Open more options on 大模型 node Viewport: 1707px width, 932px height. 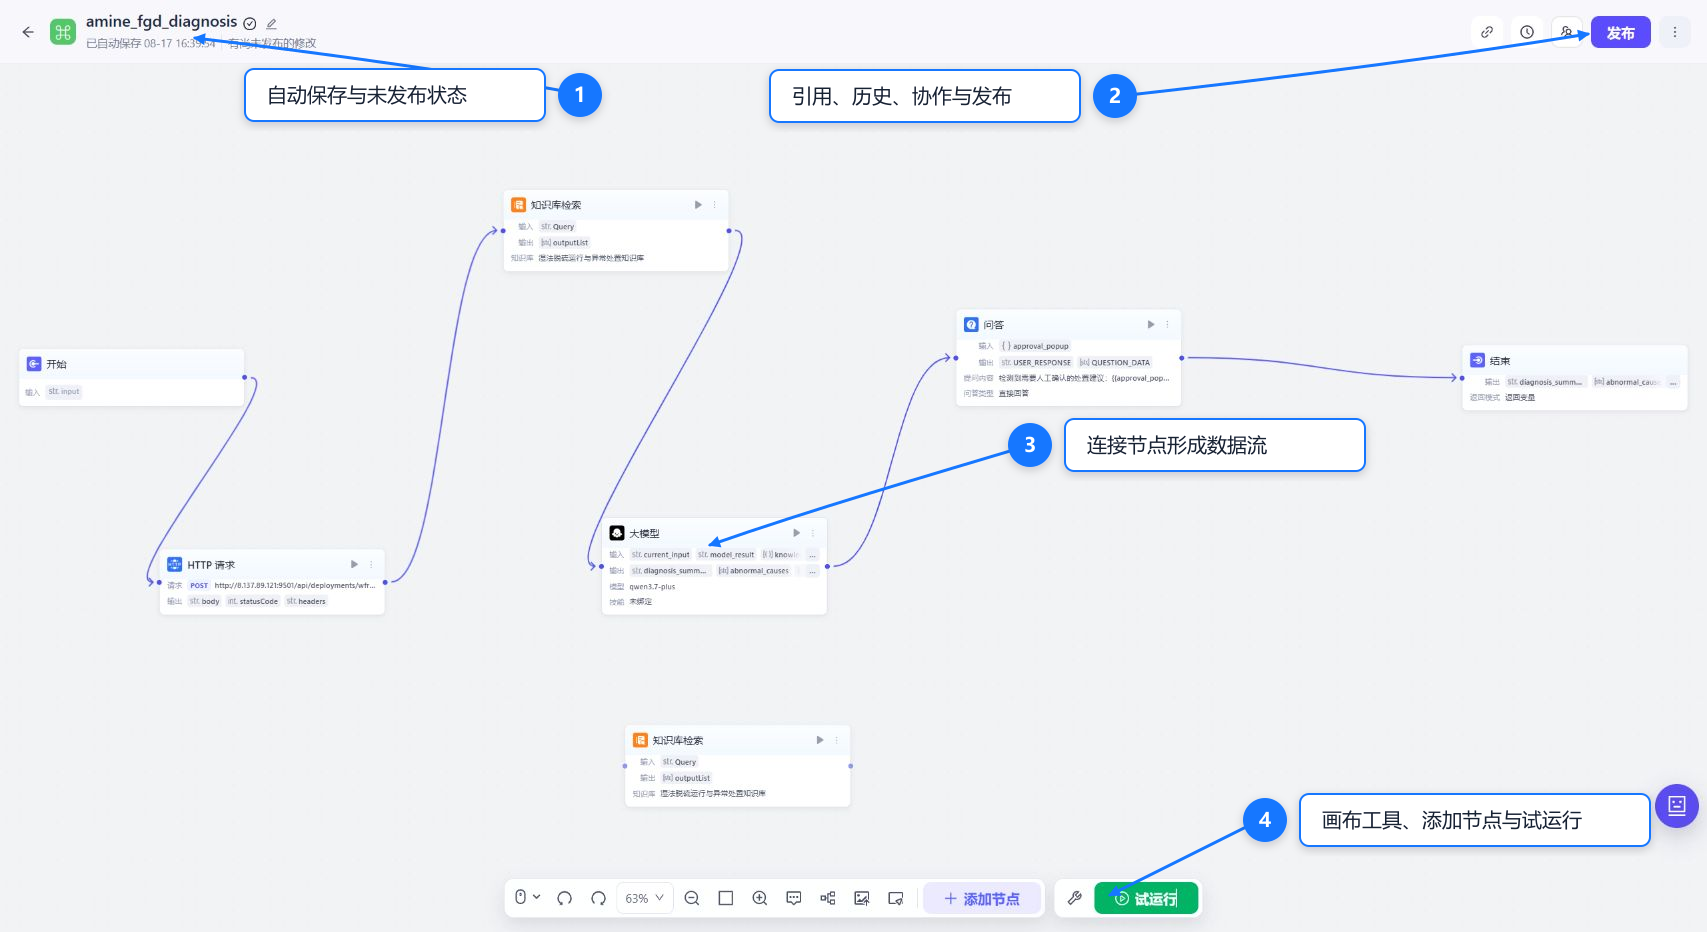pyautogui.click(x=813, y=533)
